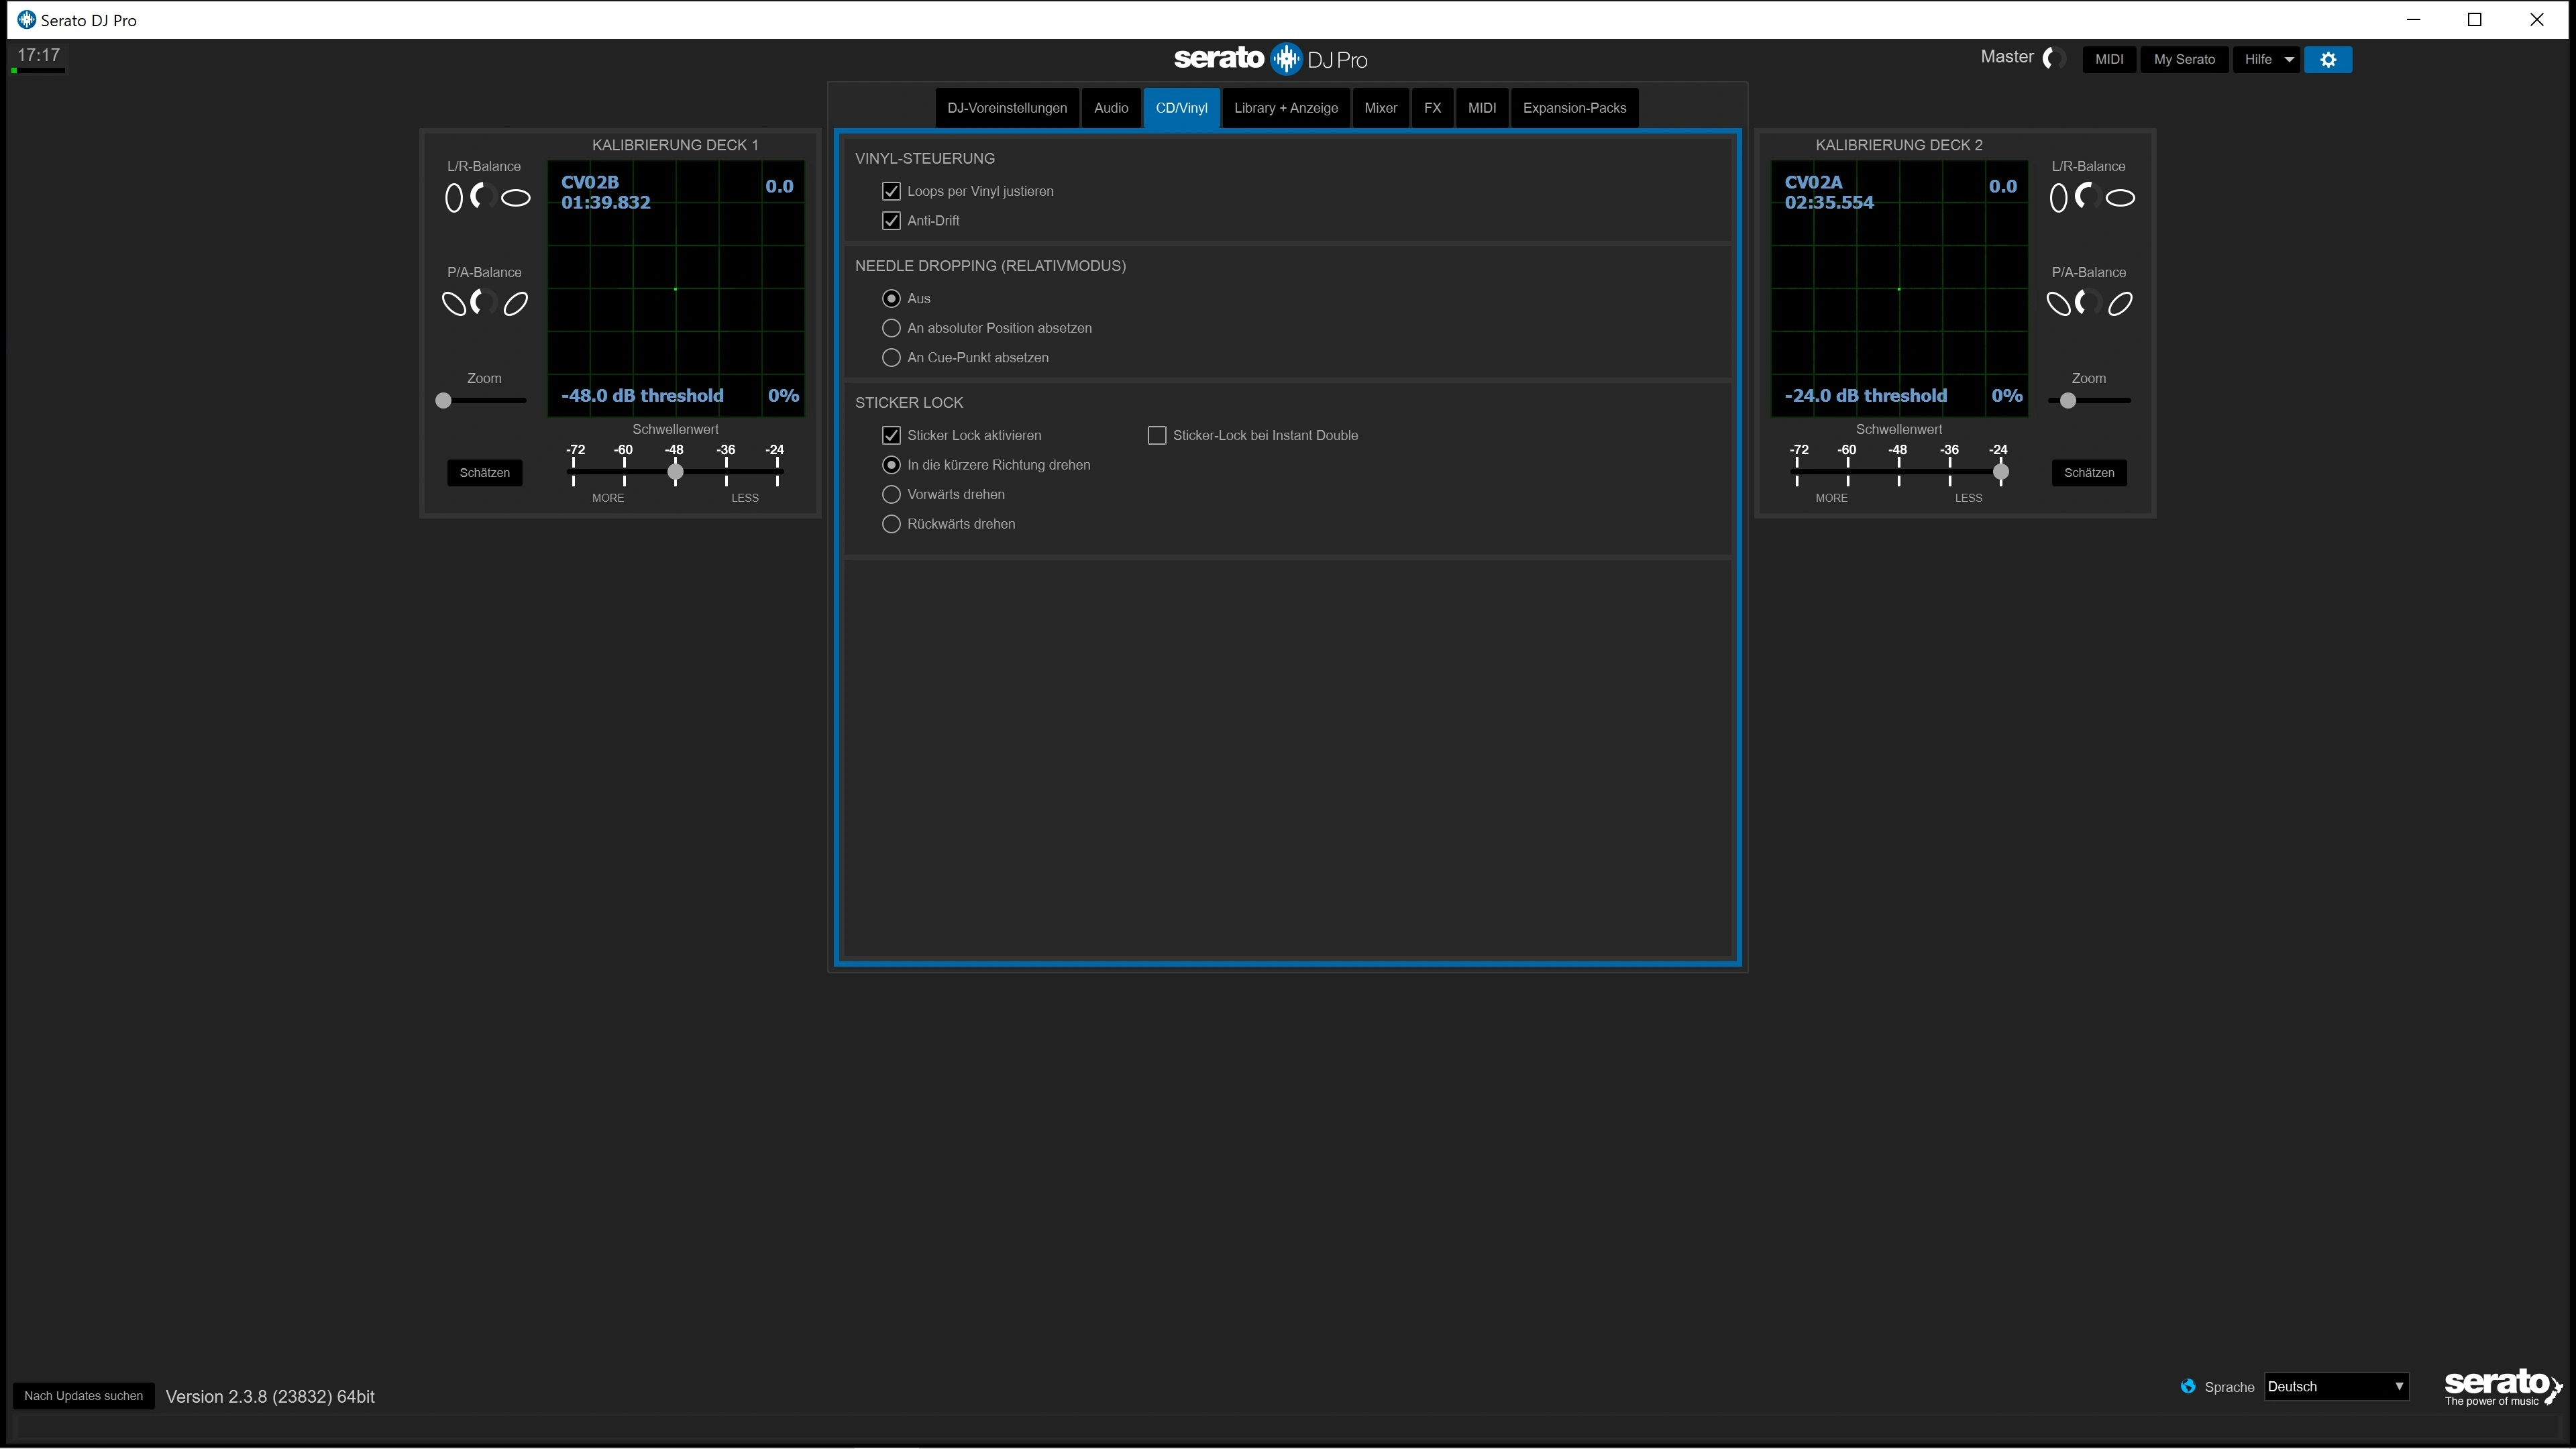Click Deck 1 L/R-Balance knob
This screenshot has width=2576, height=1449.
484,197
